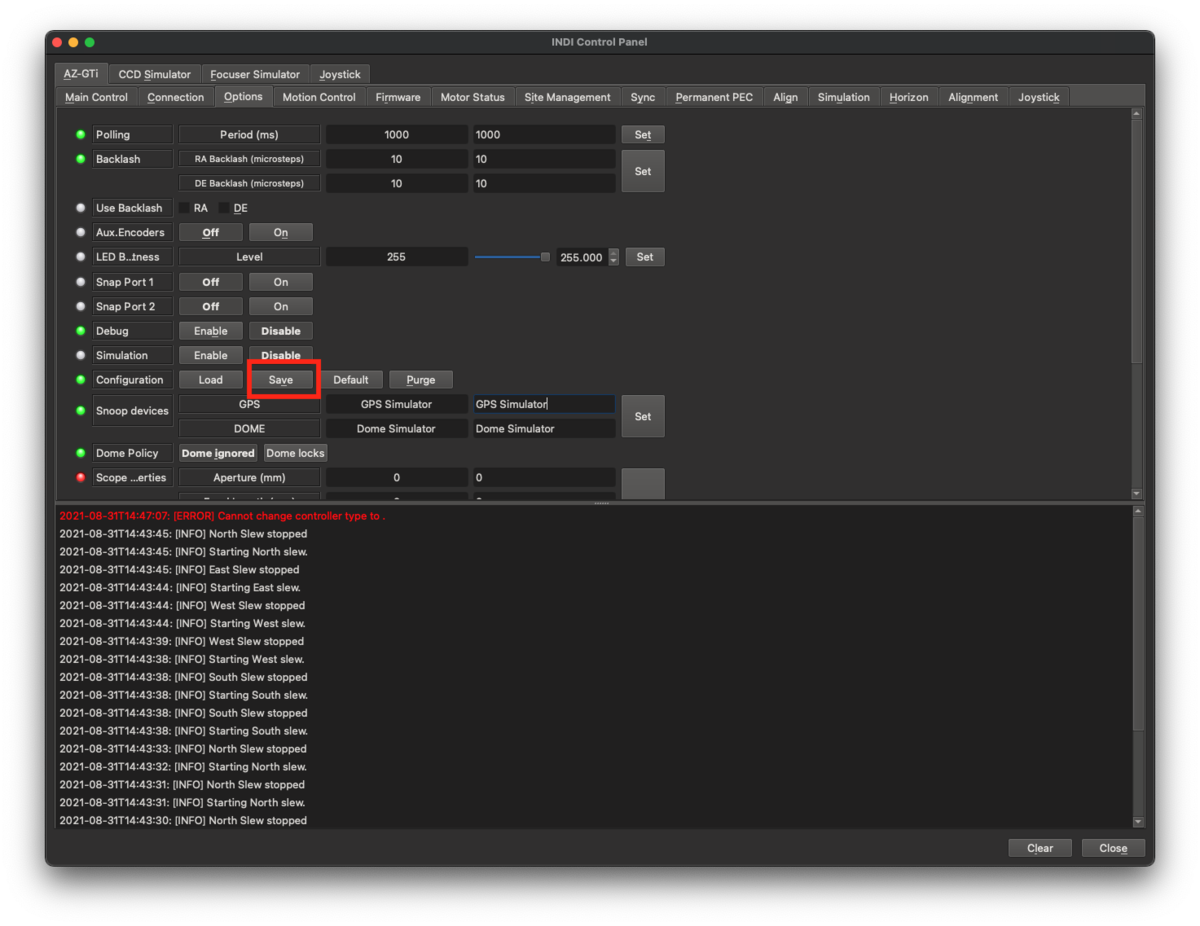The height and width of the screenshot is (926, 1200).
Task: Purge the saved configuration
Action: [421, 380]
